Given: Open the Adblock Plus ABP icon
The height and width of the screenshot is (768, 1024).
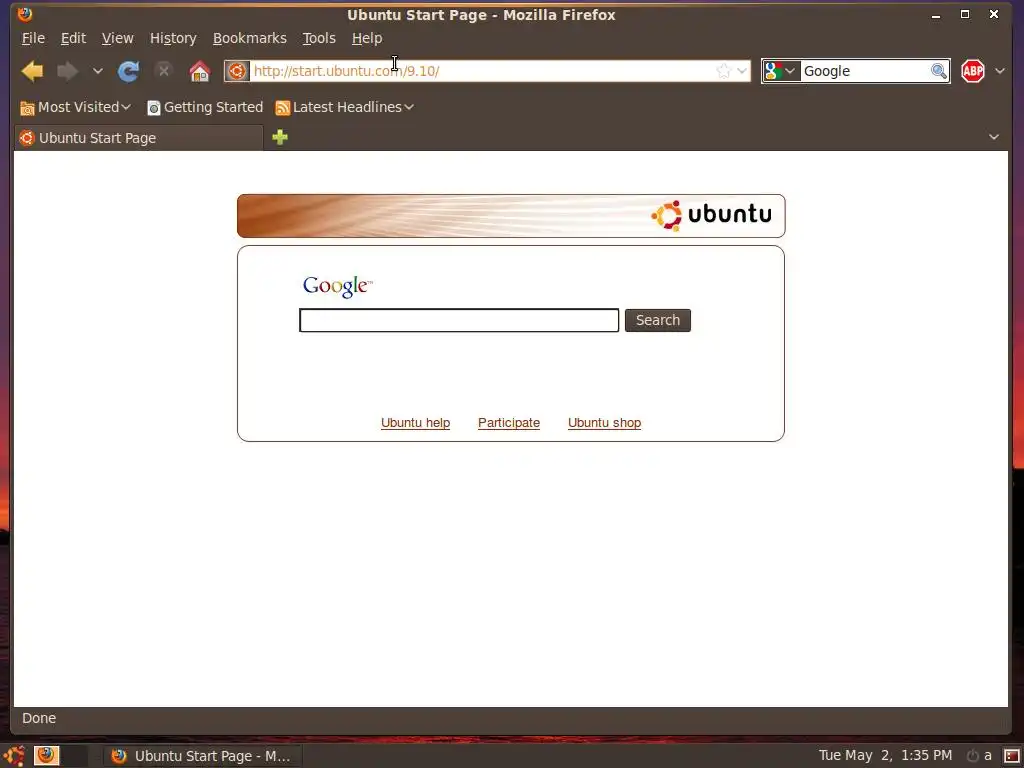Looking at the screenshot, I should 972,71.
